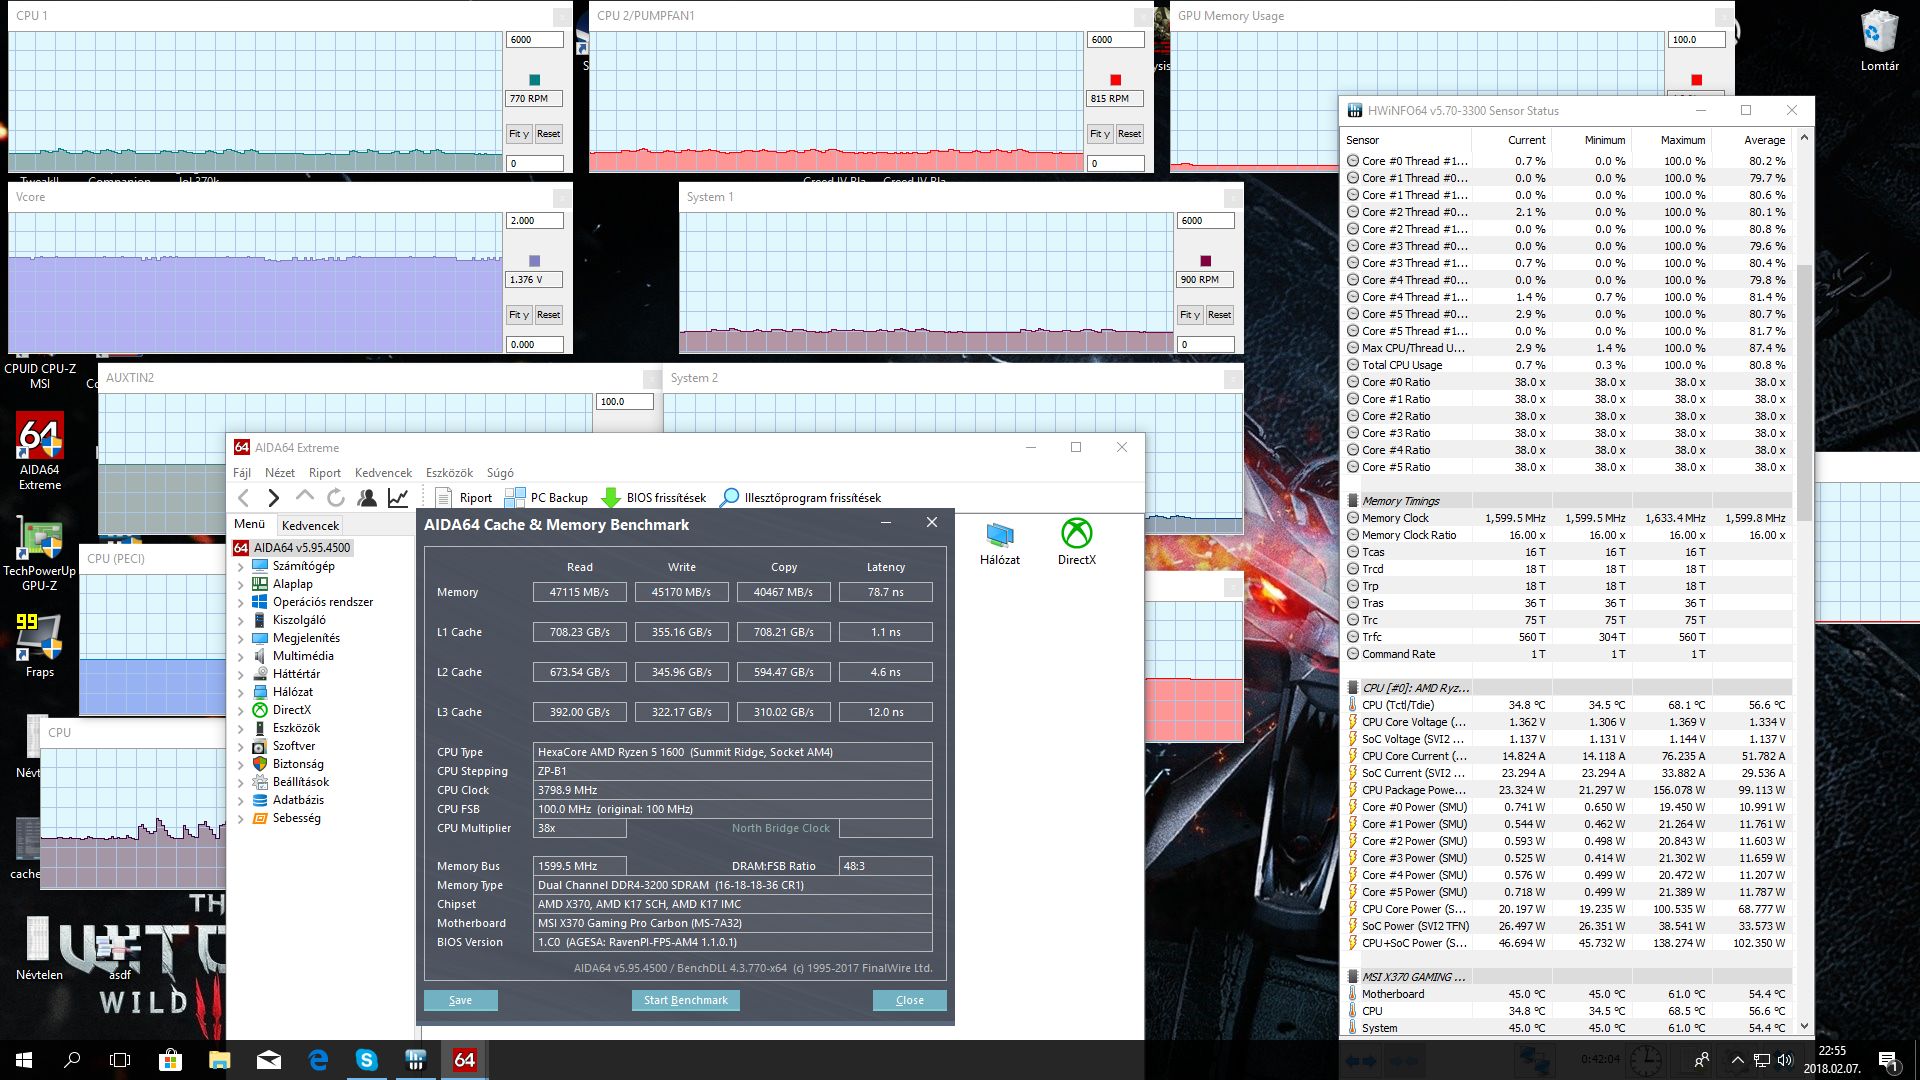The height and width of the screenshot is (1080, 1920).
Task: Click Close in the benchmark dialog
Action: click(910, 1000)
